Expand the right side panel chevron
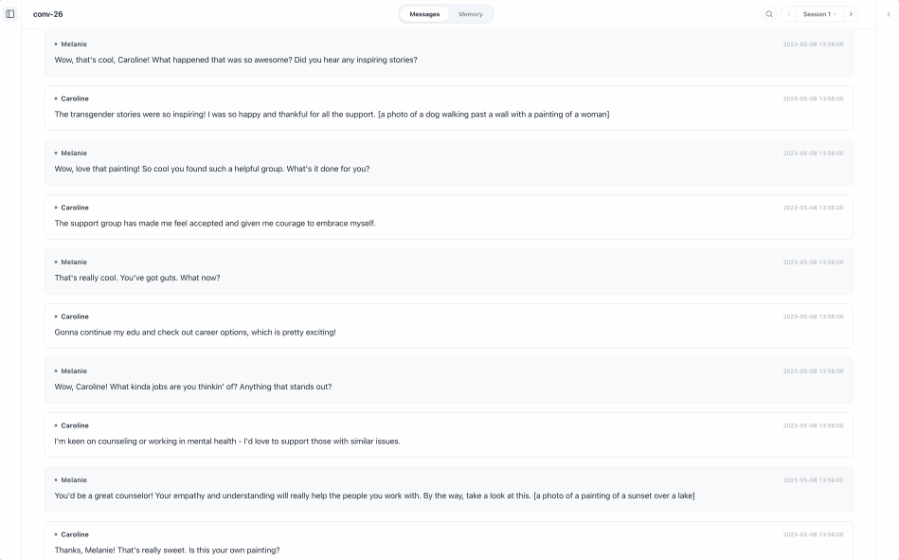Image resolution: width=899 pixels, height=560 pixels. pyautogui.click(x=888, y=14)
